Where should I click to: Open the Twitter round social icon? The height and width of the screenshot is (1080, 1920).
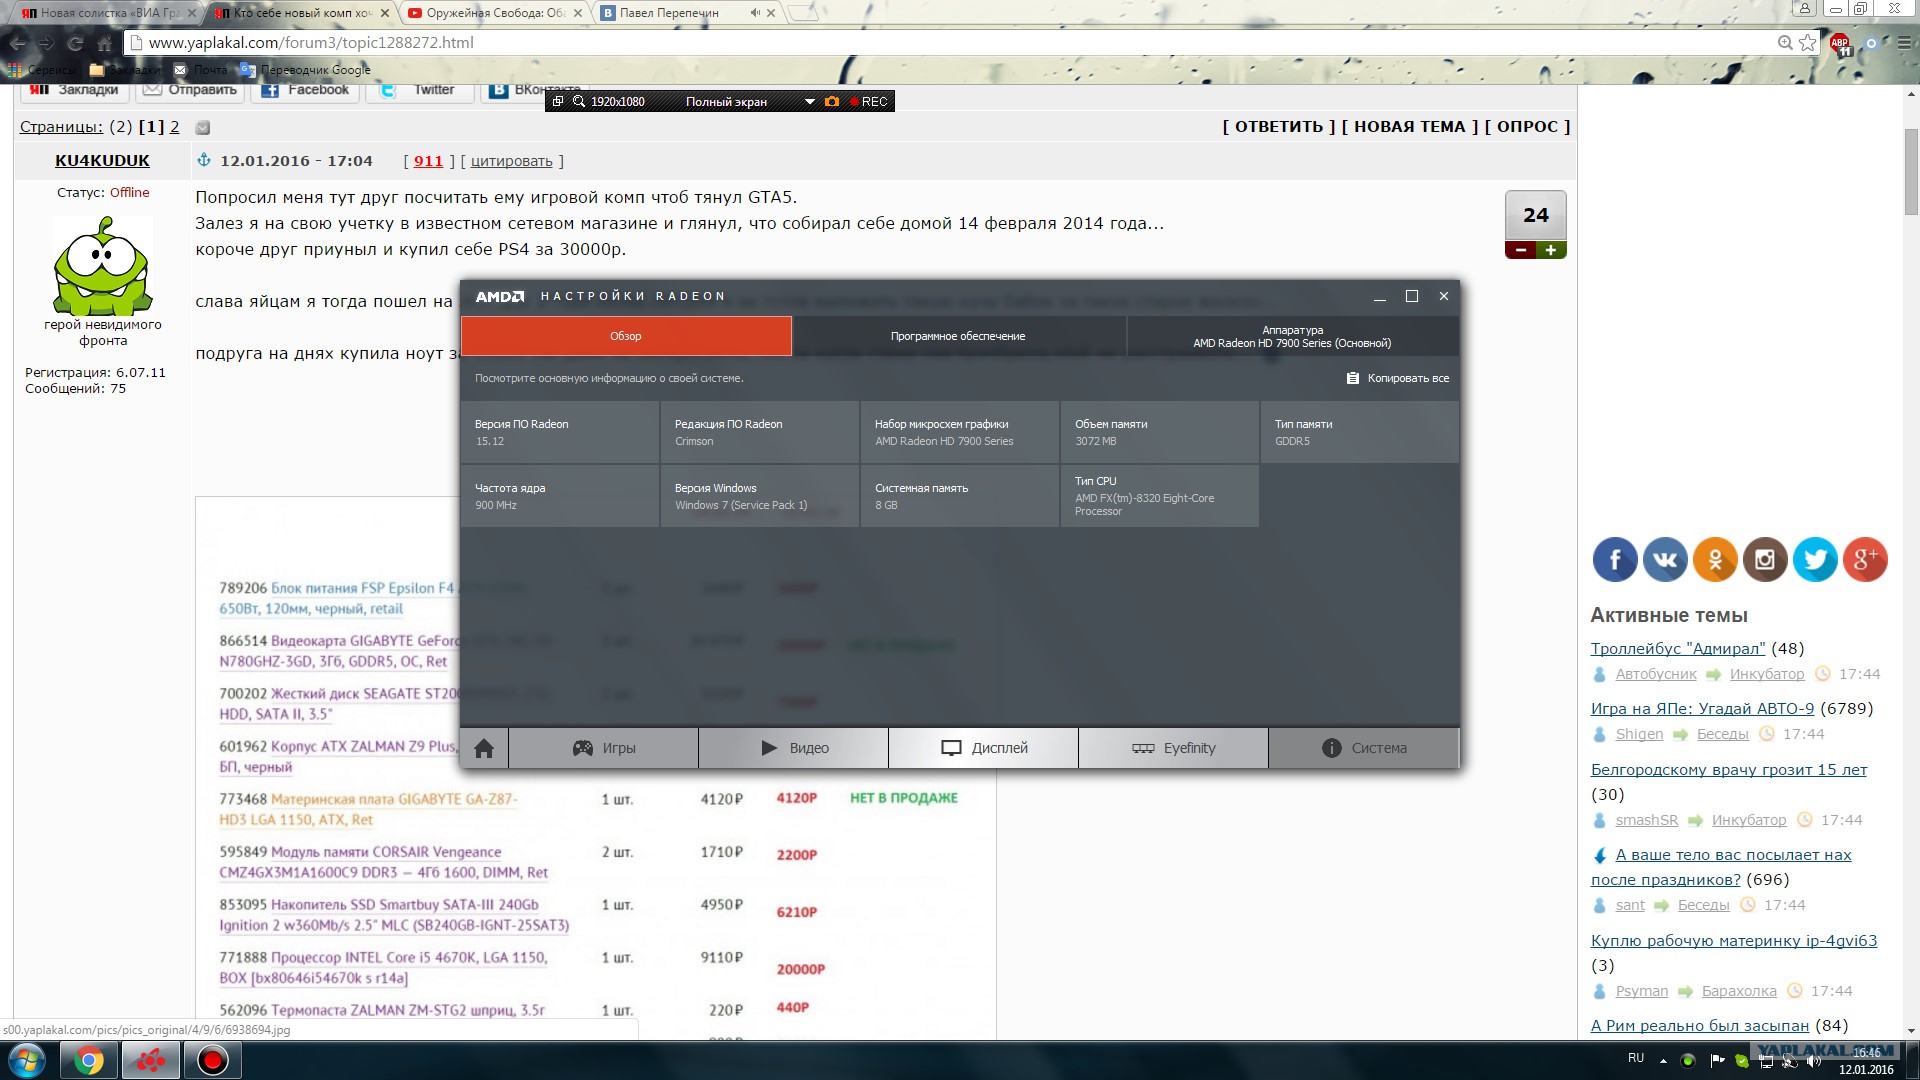pyautogui.click(x=1815, y=559)
